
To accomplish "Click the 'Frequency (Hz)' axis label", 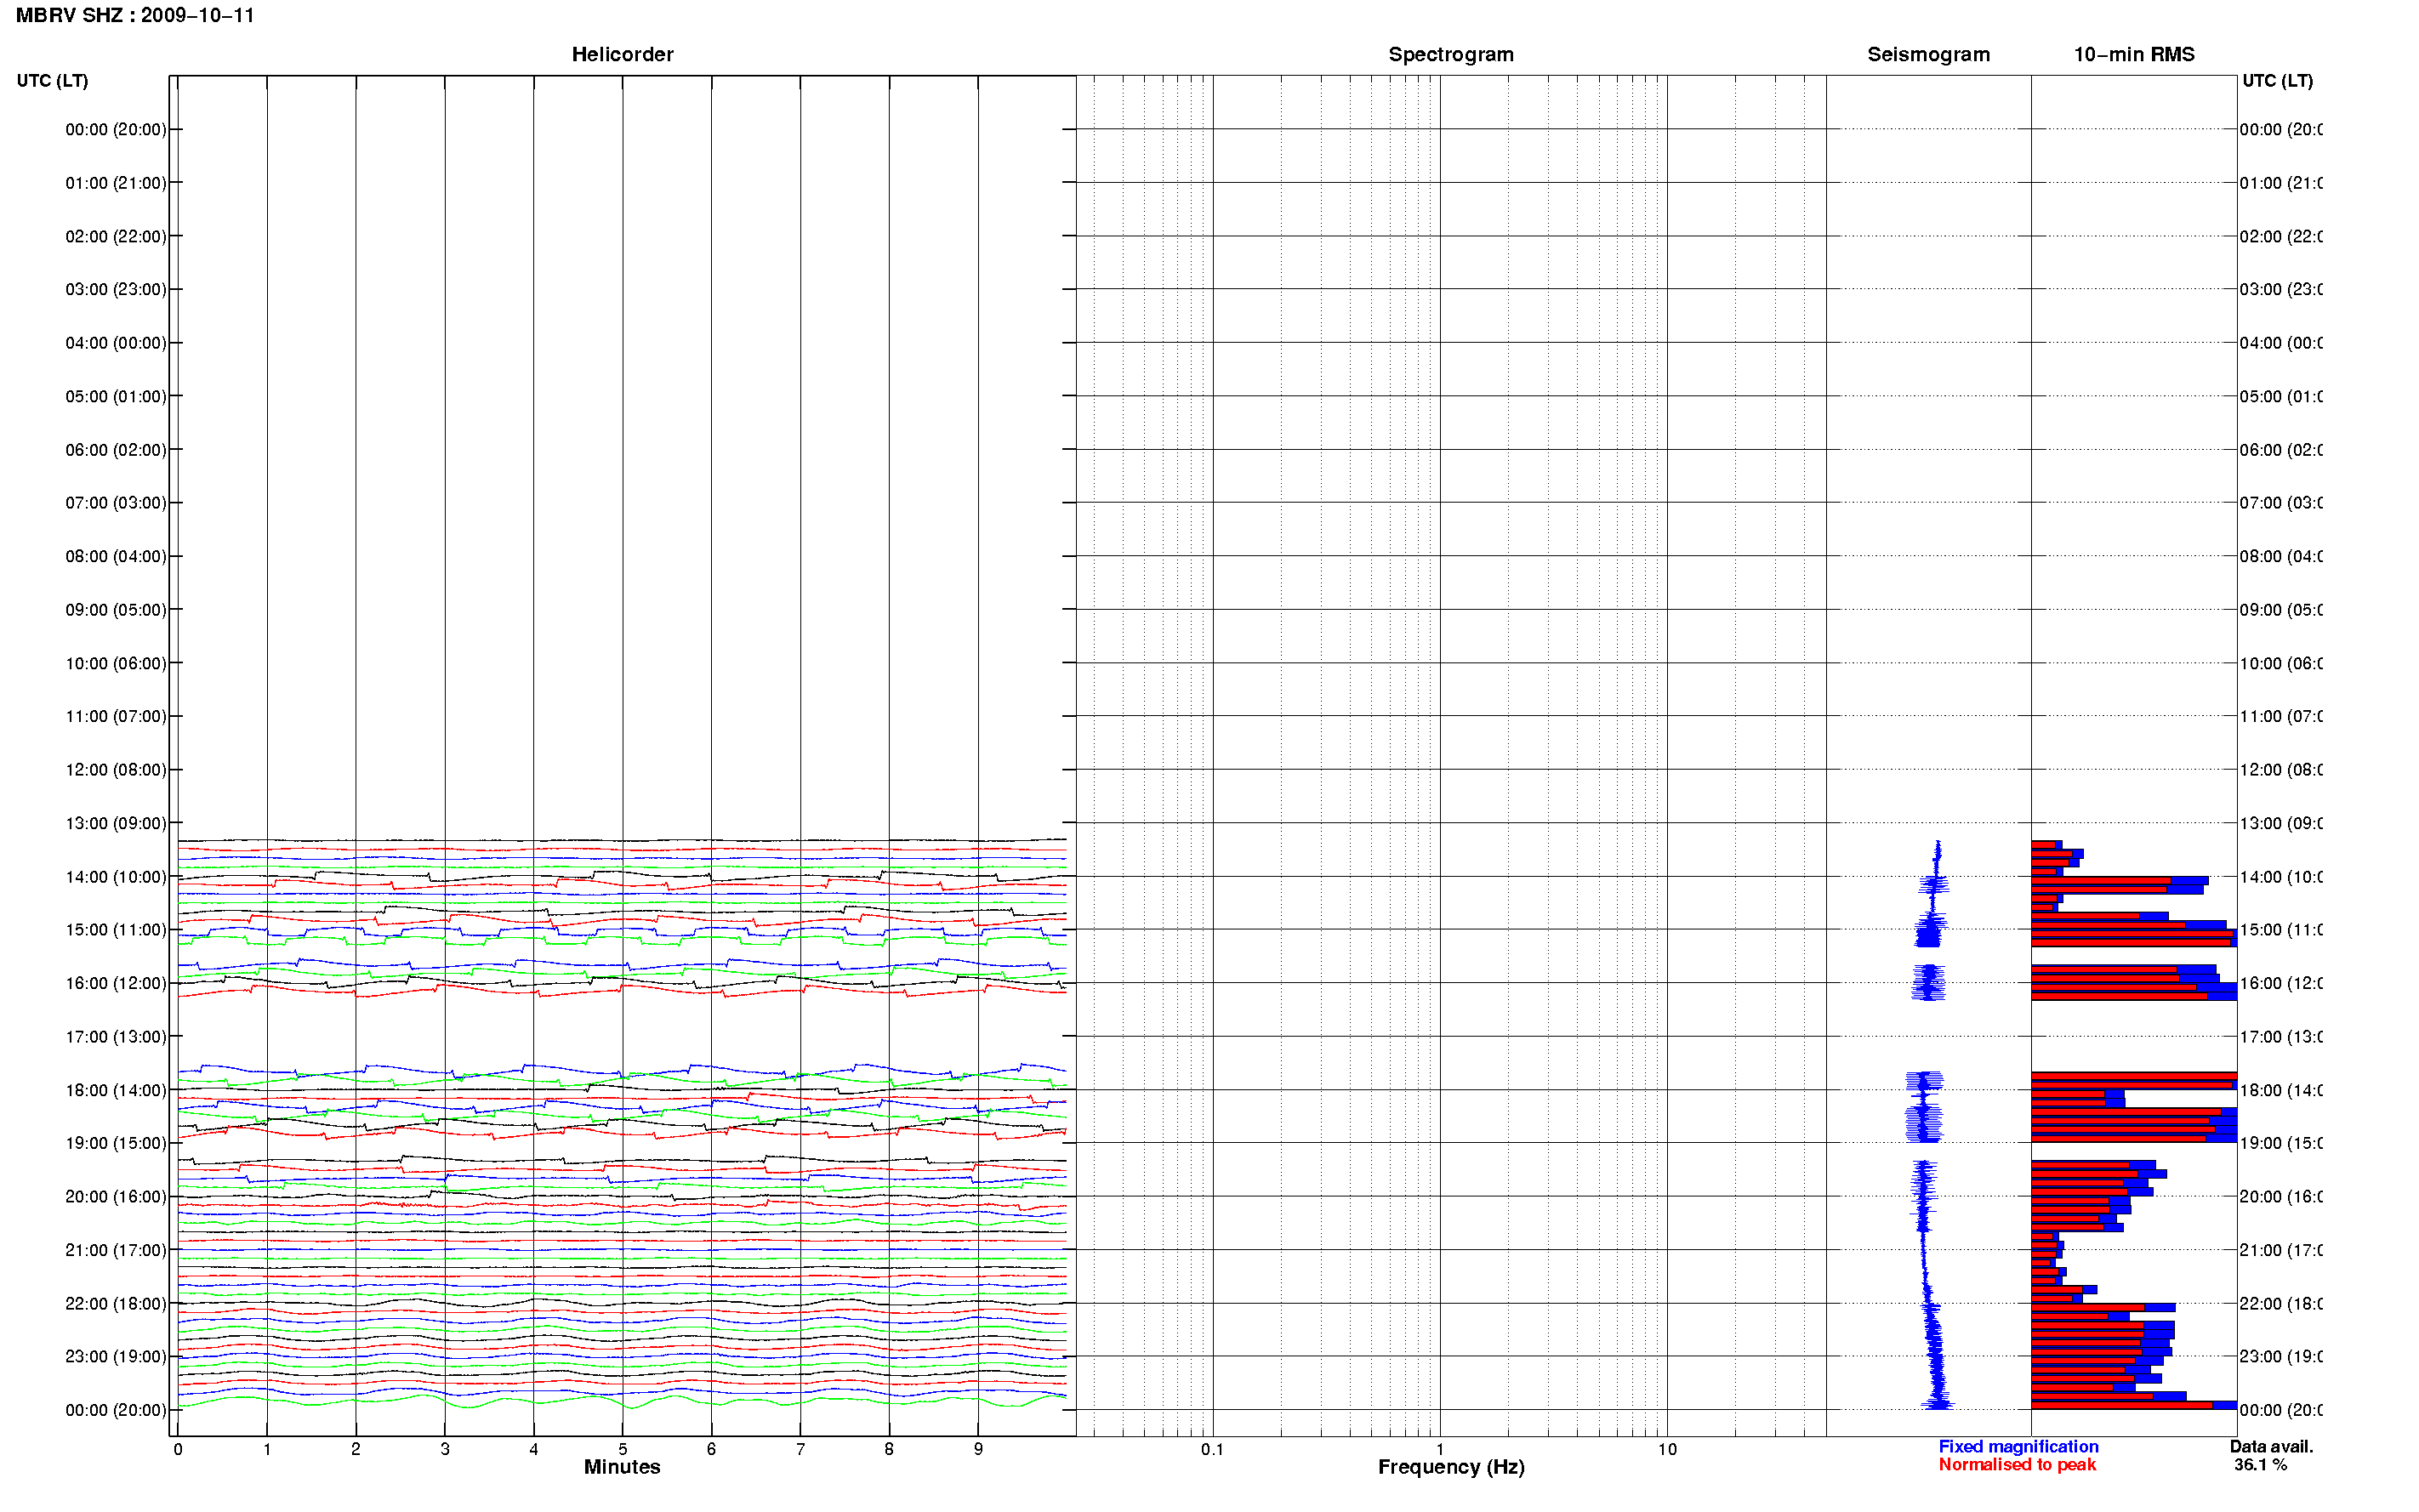I will [1451, 1467].
